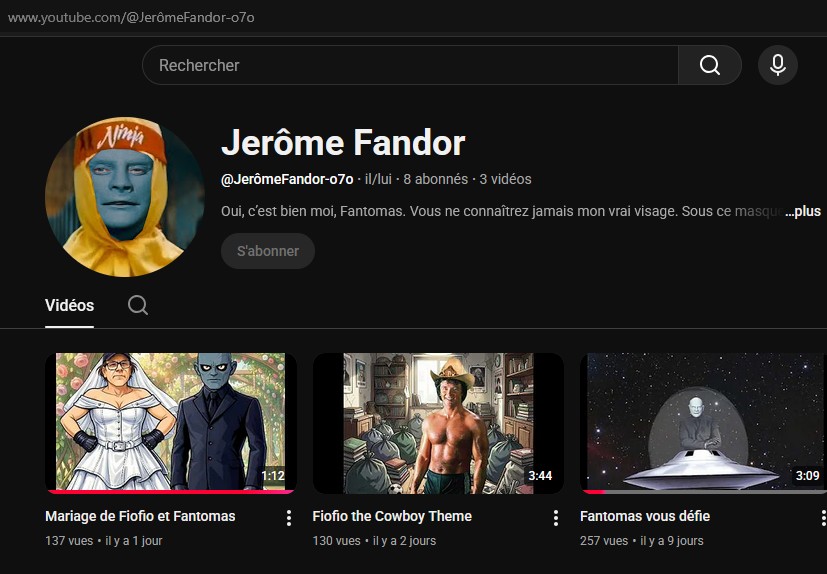Screen dimensions: 827x574
Task: Open three-dot menu for Fantomas vous défie
Action: [822, 517]
